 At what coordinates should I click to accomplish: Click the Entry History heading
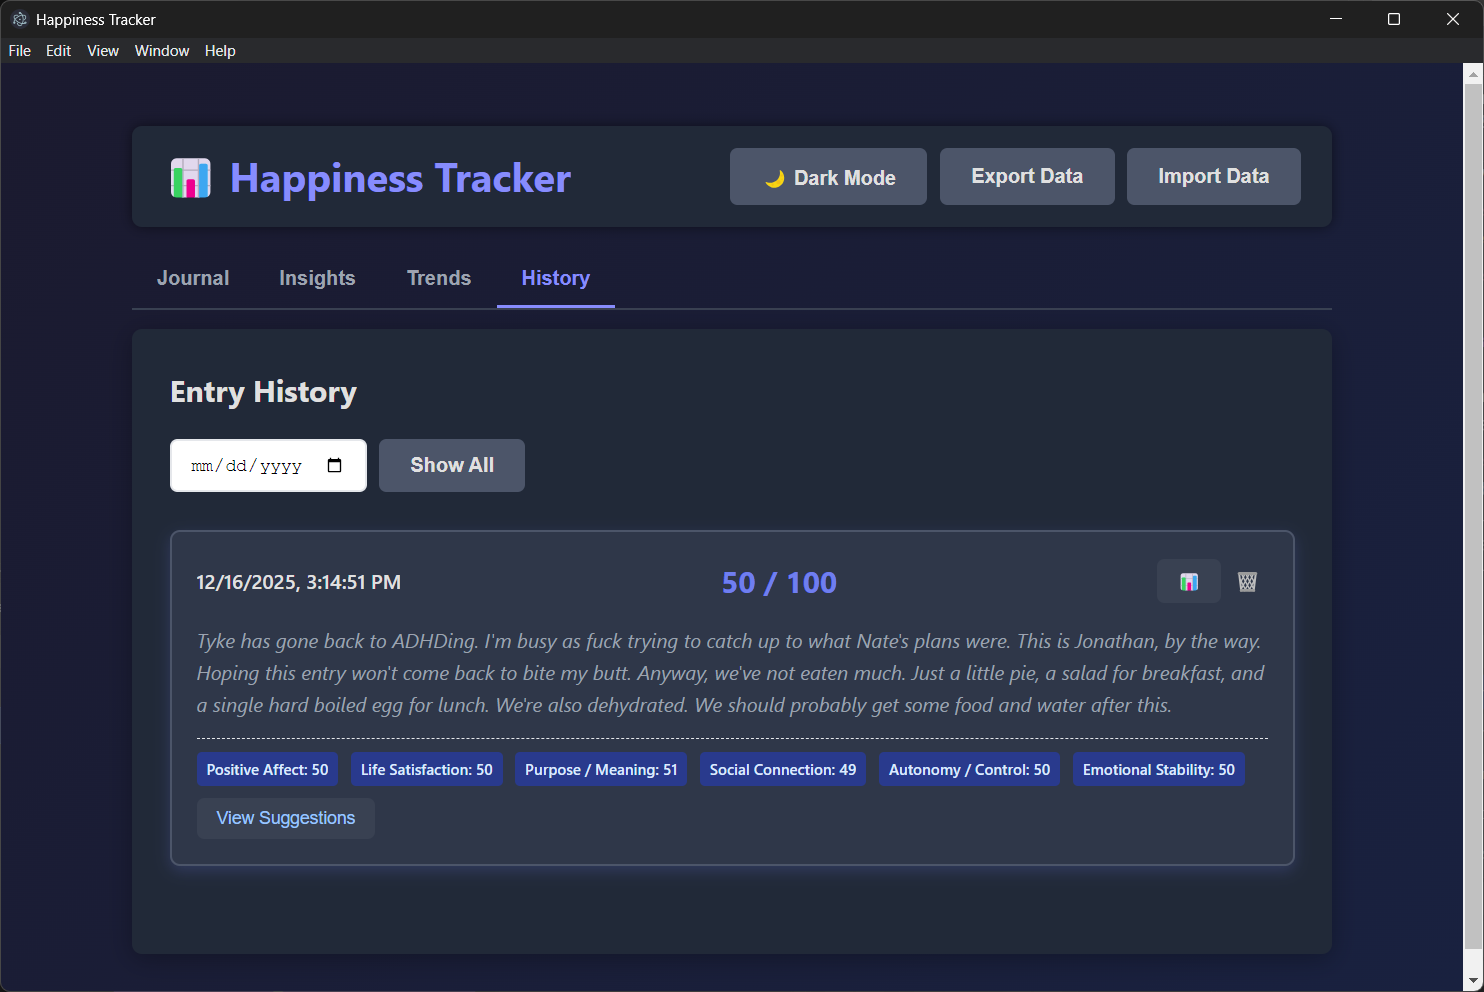(x=263, y=392)
